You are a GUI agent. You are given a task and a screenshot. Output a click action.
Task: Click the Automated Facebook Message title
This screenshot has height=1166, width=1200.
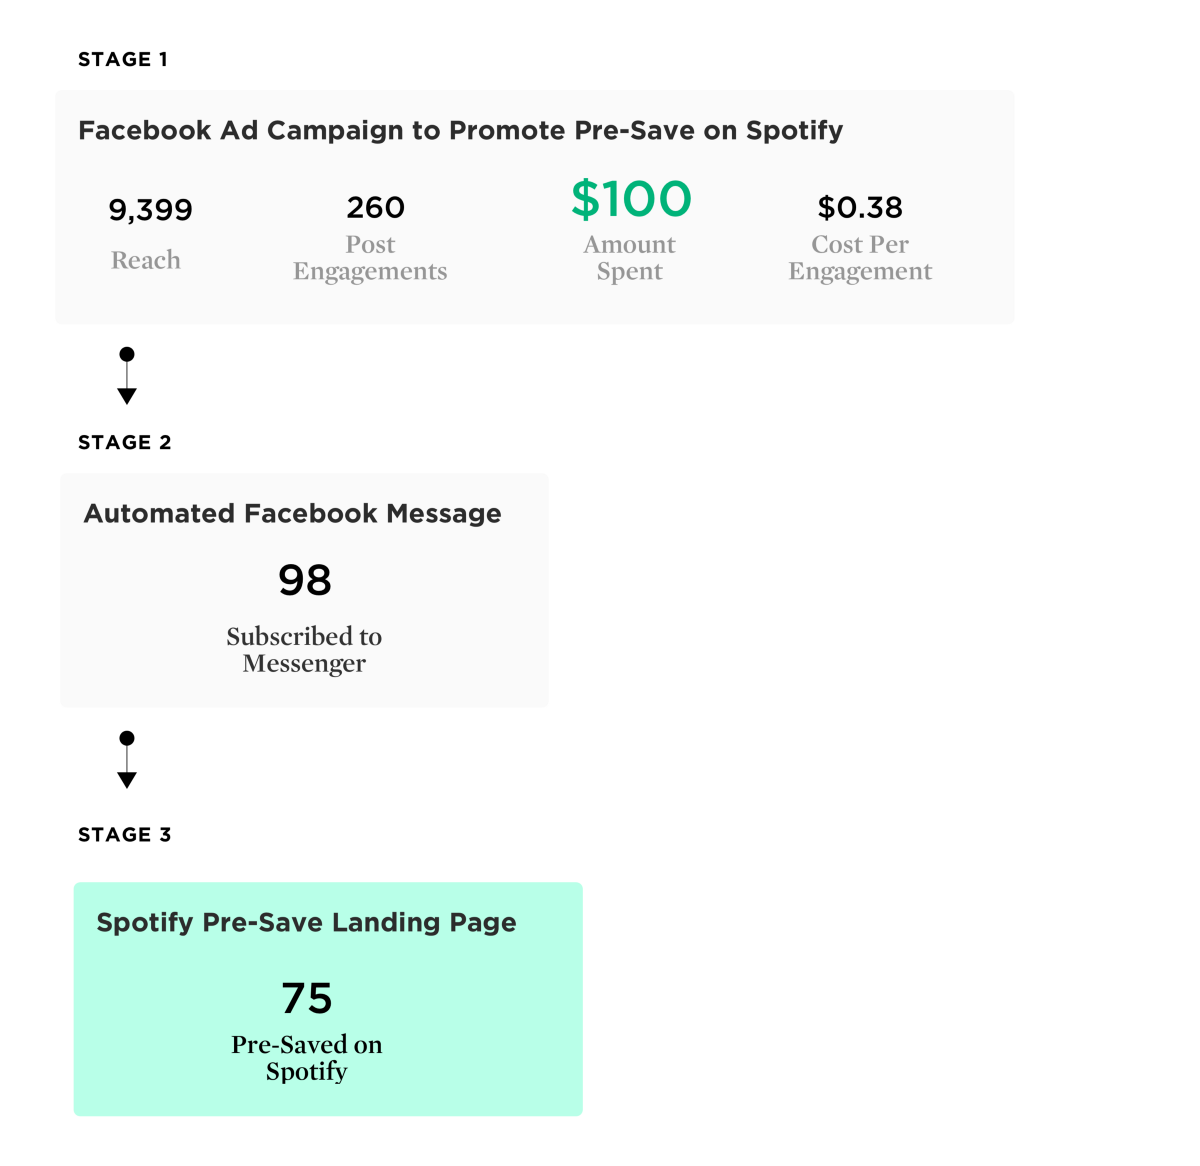coord(292,514)
